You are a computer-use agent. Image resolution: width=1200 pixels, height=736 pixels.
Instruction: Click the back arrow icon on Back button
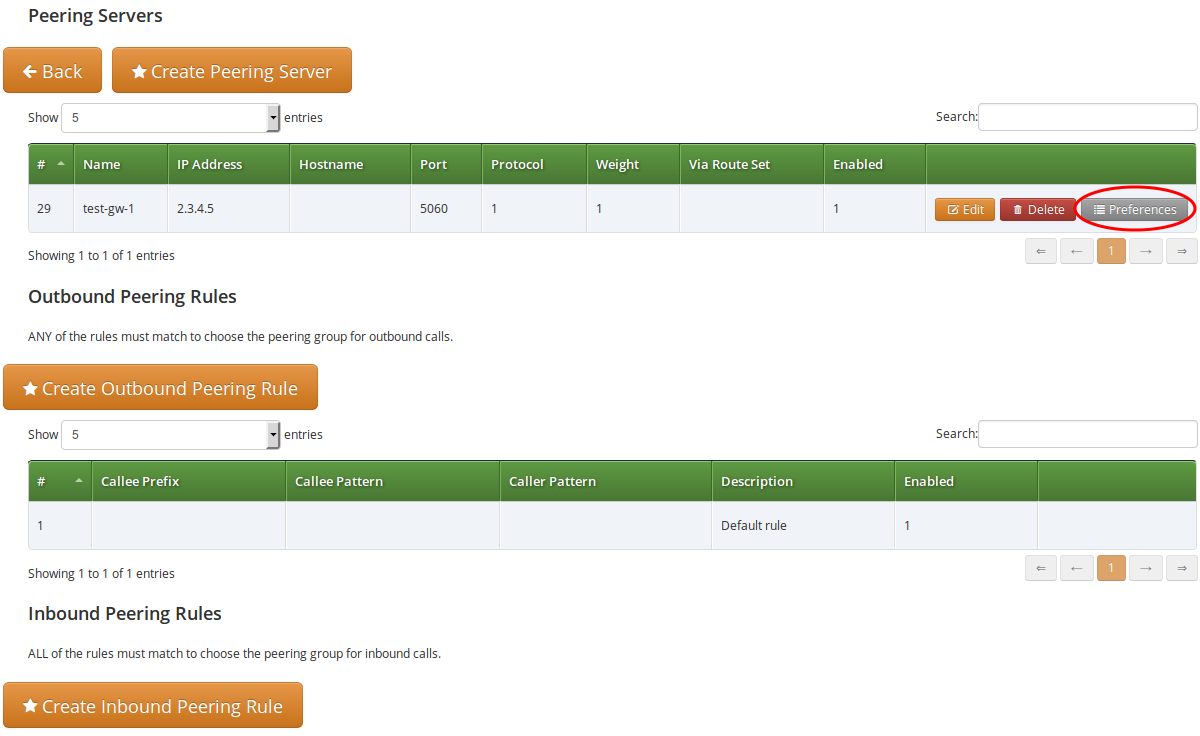(x=30, y=70)
